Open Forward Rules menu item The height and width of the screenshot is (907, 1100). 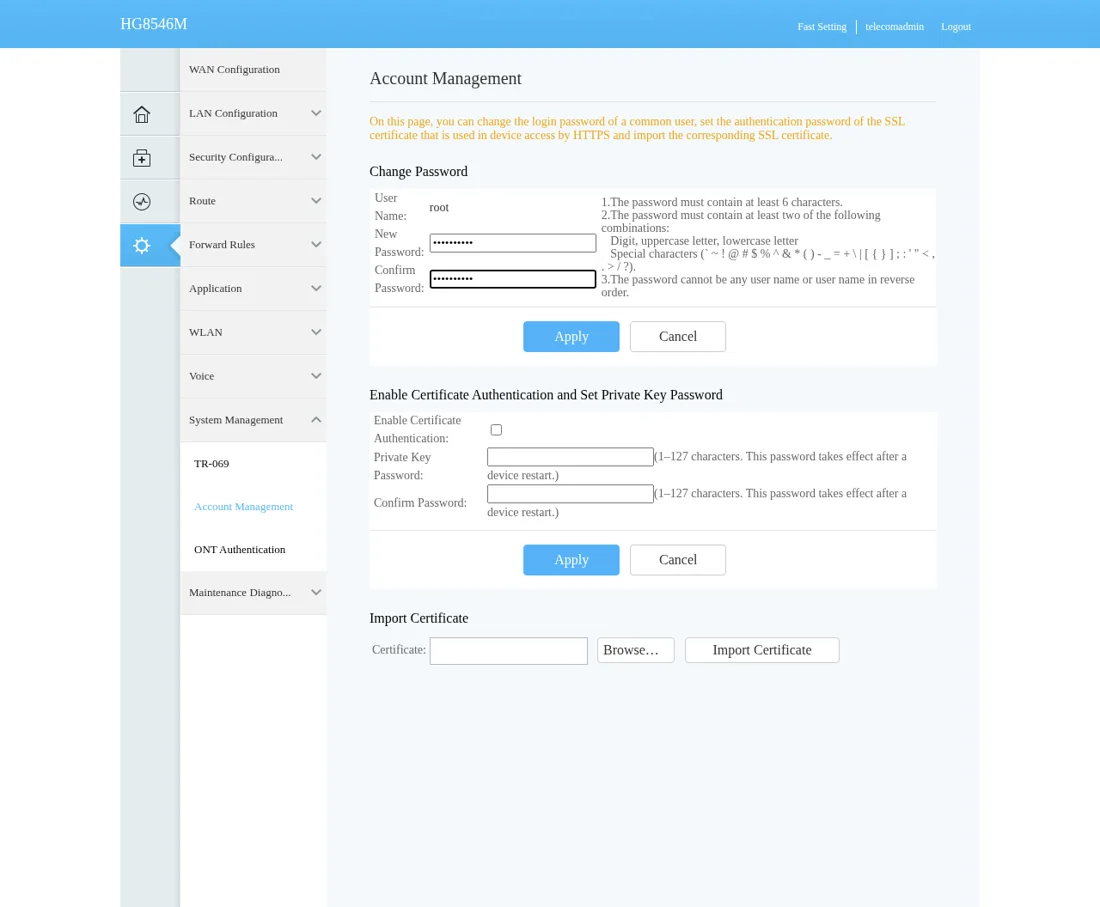pyautogui.click(x=253, y=245)
